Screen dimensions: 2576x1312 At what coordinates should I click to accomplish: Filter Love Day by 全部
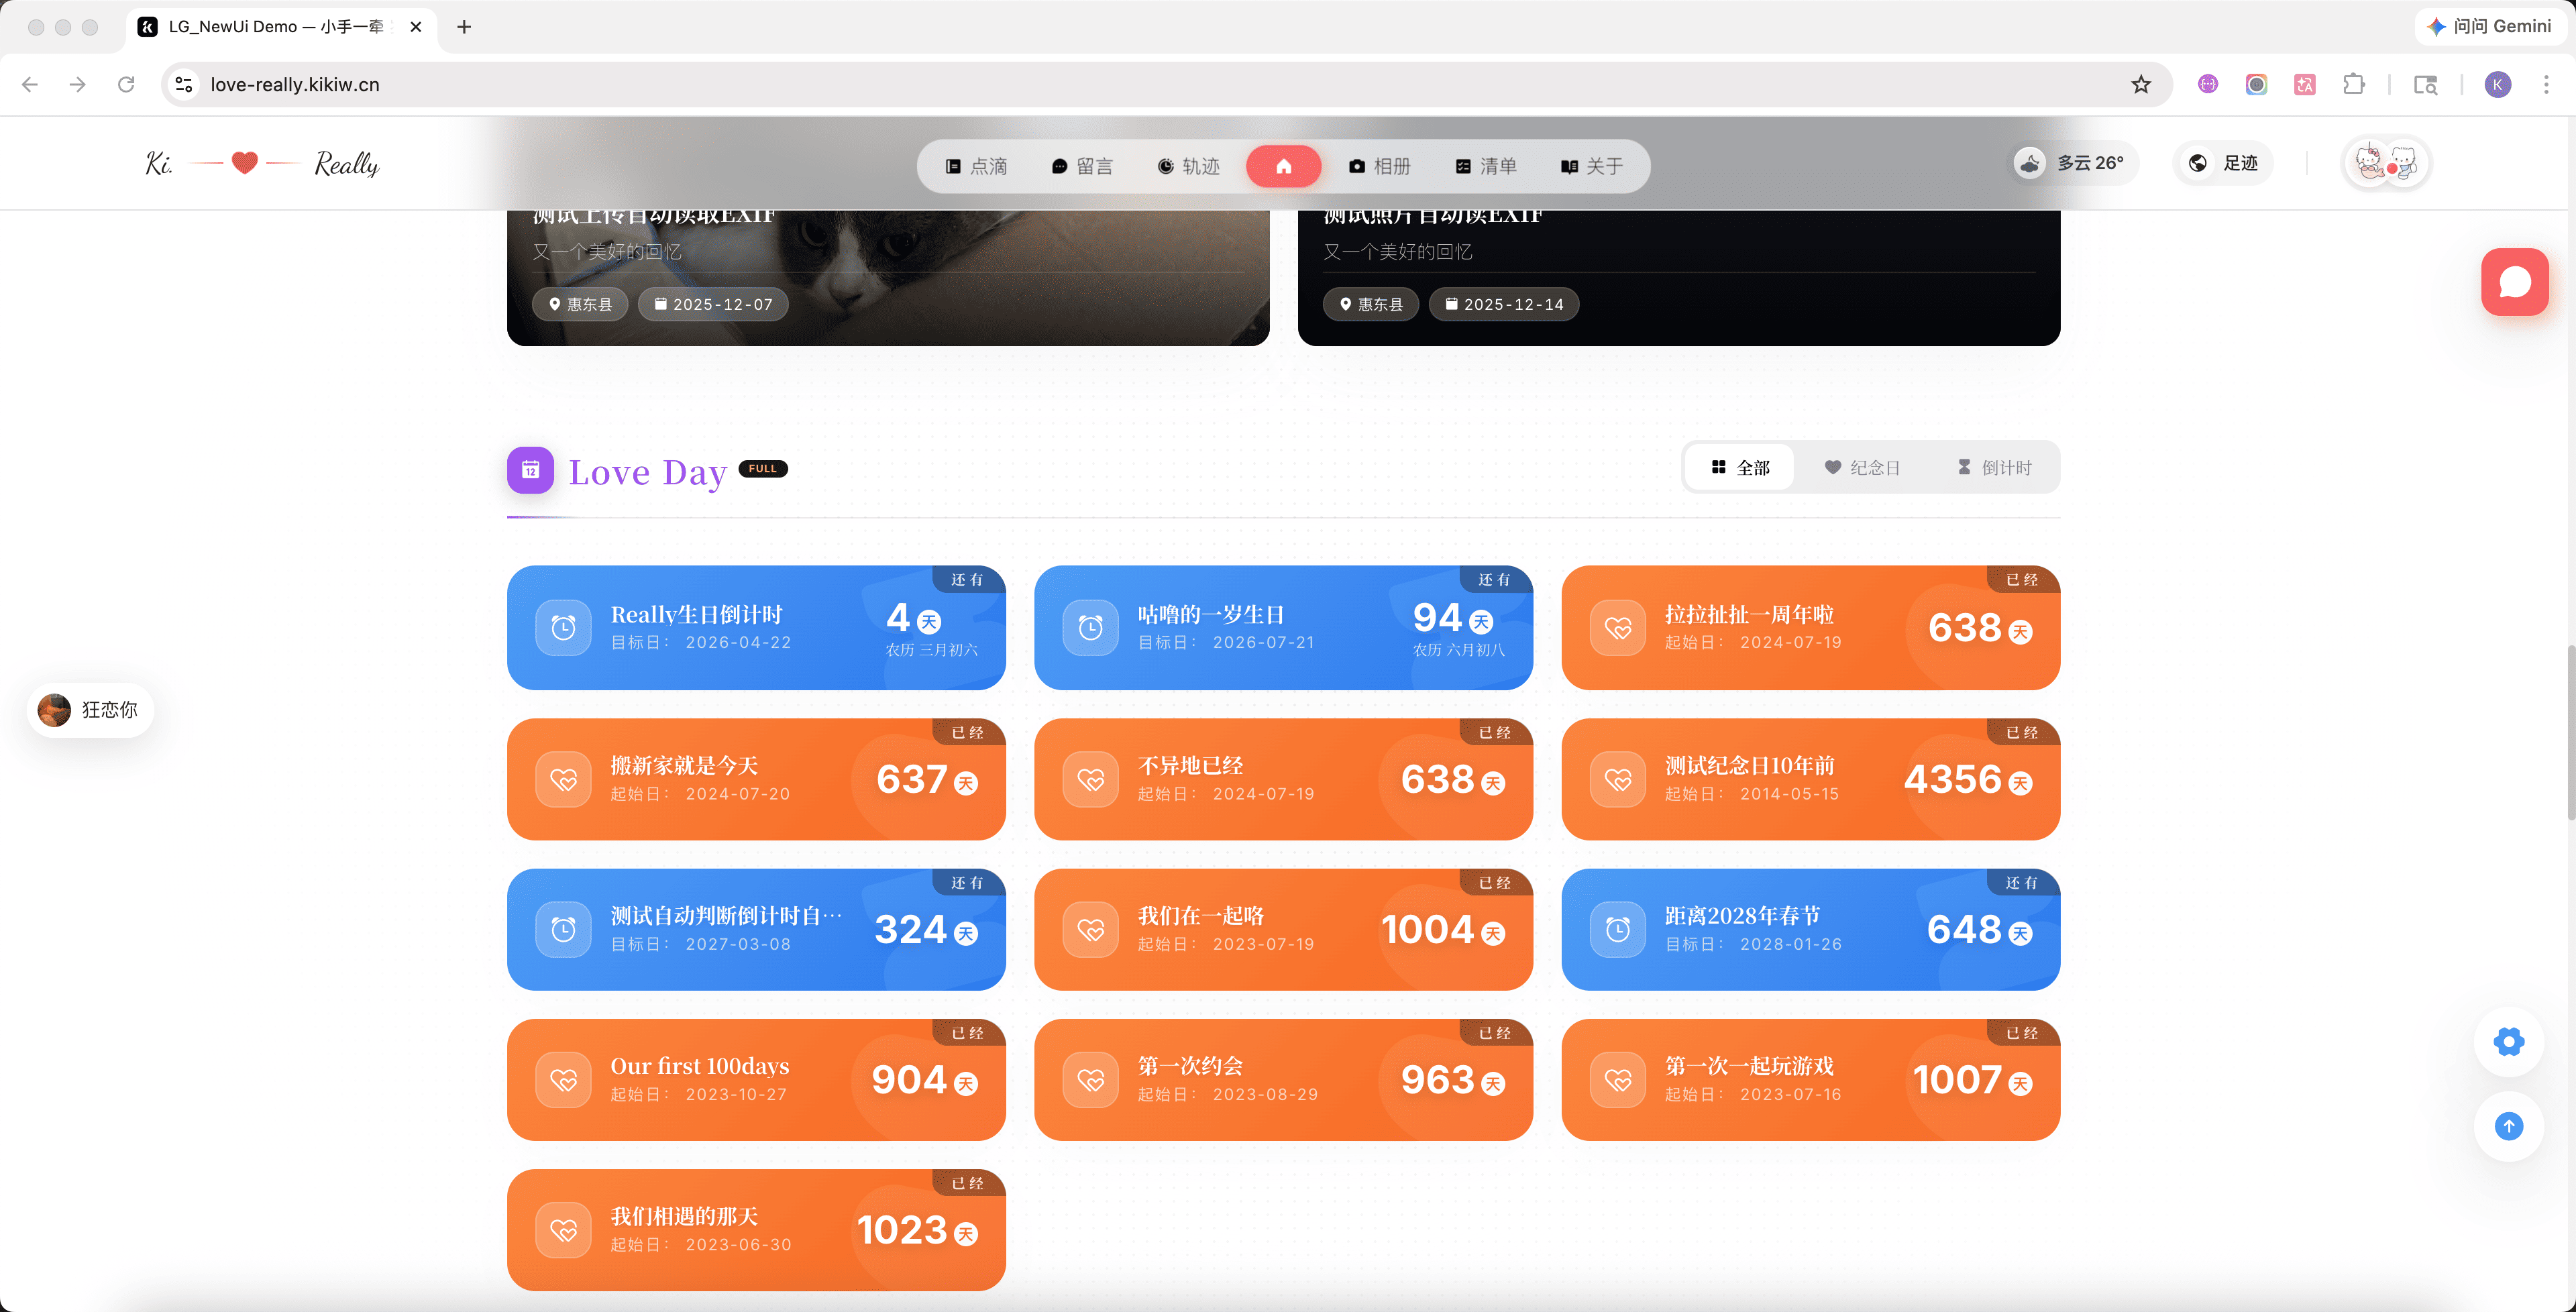coord(1740,468)
